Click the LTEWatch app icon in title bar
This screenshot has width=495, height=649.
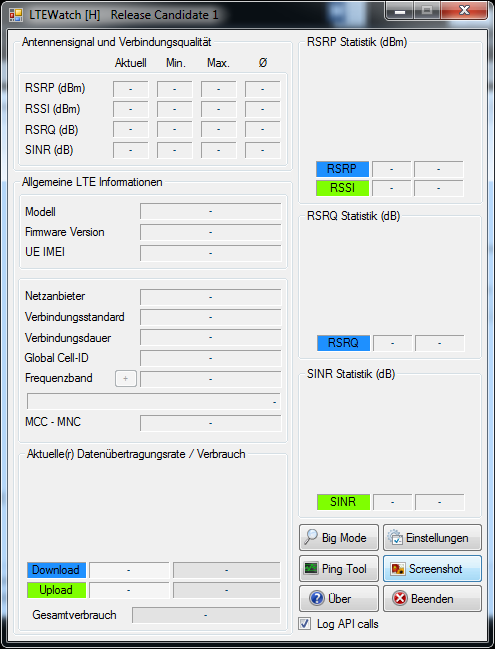pyautogui.click(x=16, y=15)
